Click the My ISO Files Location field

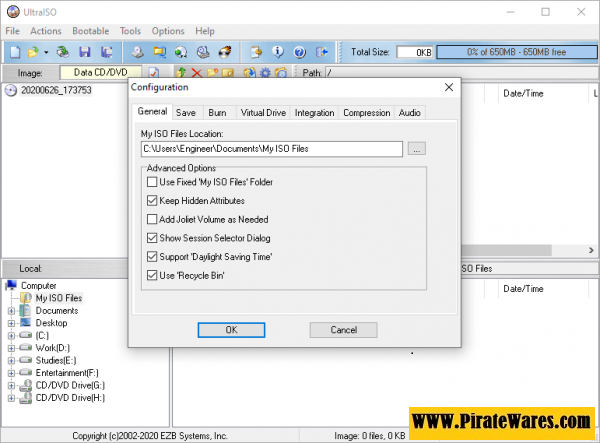coord(271,149)
